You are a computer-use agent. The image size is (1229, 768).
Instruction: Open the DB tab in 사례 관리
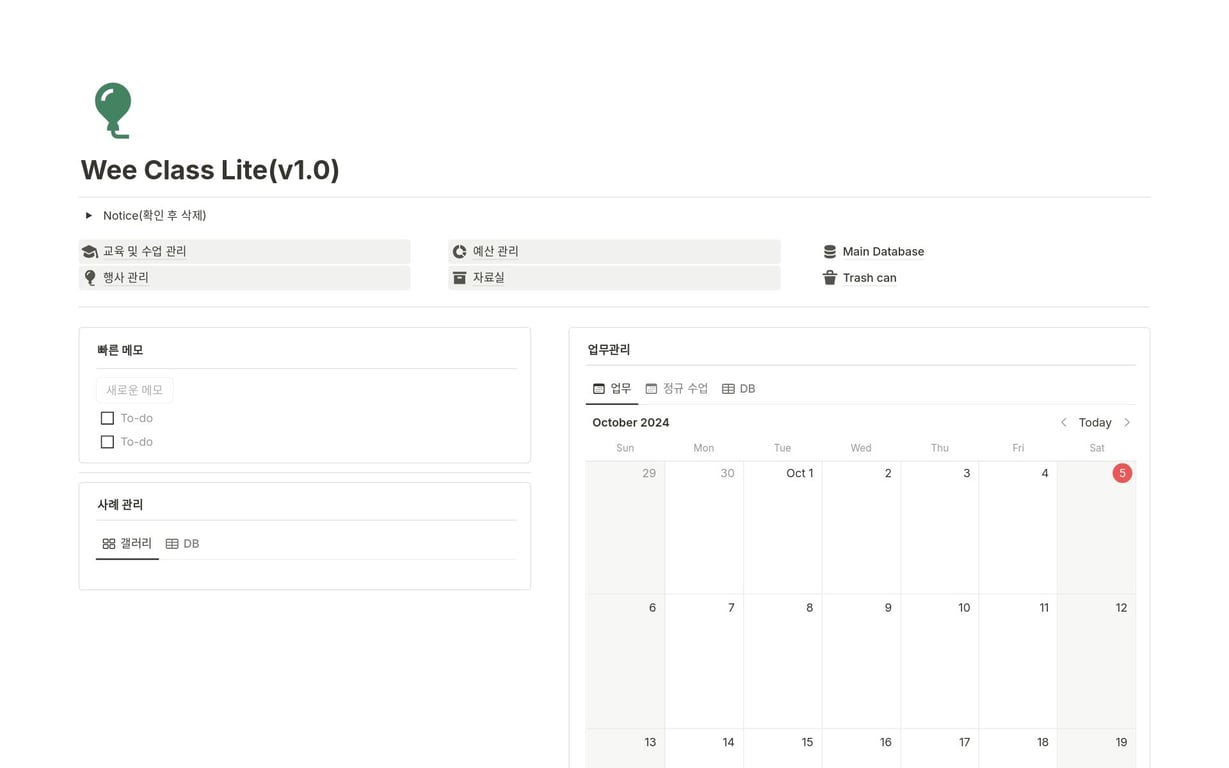click(x=183, y=544)
